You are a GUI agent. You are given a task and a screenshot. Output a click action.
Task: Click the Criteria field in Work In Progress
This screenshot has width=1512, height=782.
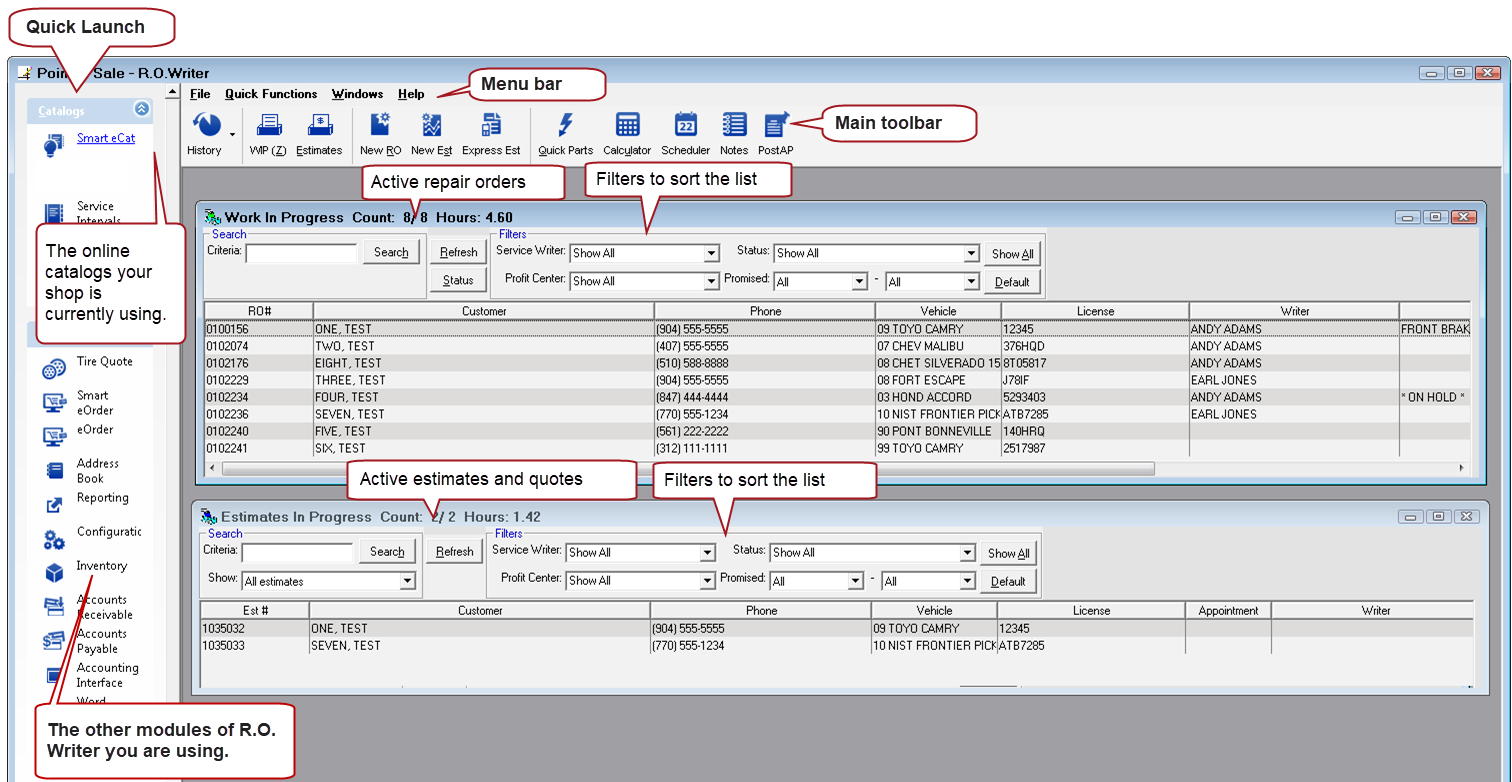pyautogui.click(x=301, y=253)
